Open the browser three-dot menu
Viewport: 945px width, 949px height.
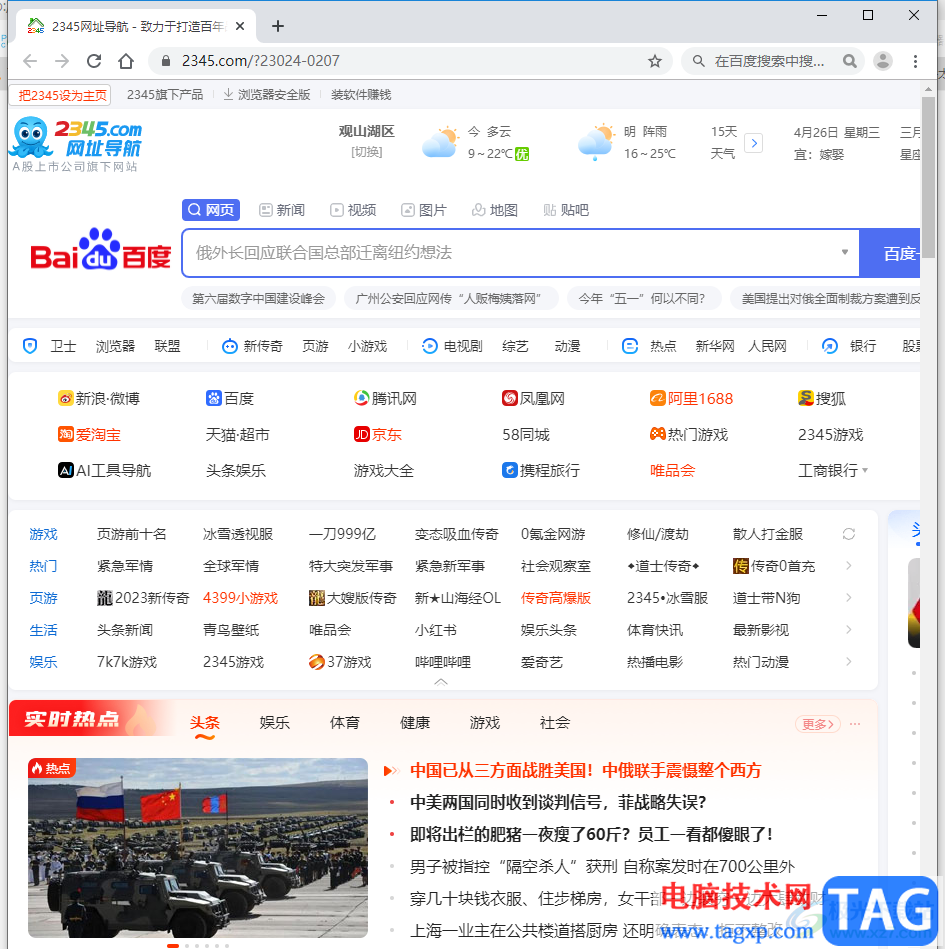(915, 61)
